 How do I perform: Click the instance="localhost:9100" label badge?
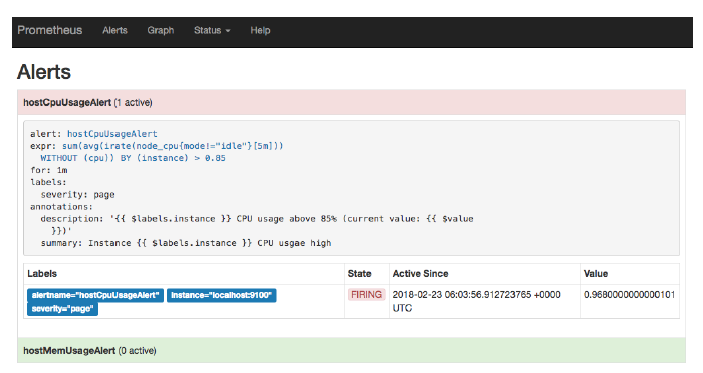click(221, 295)
